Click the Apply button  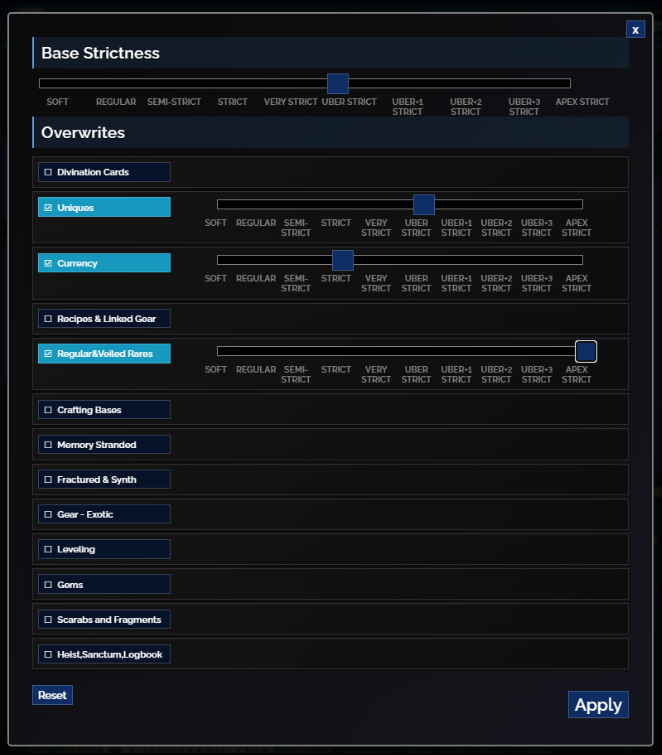tap(598, 704)
